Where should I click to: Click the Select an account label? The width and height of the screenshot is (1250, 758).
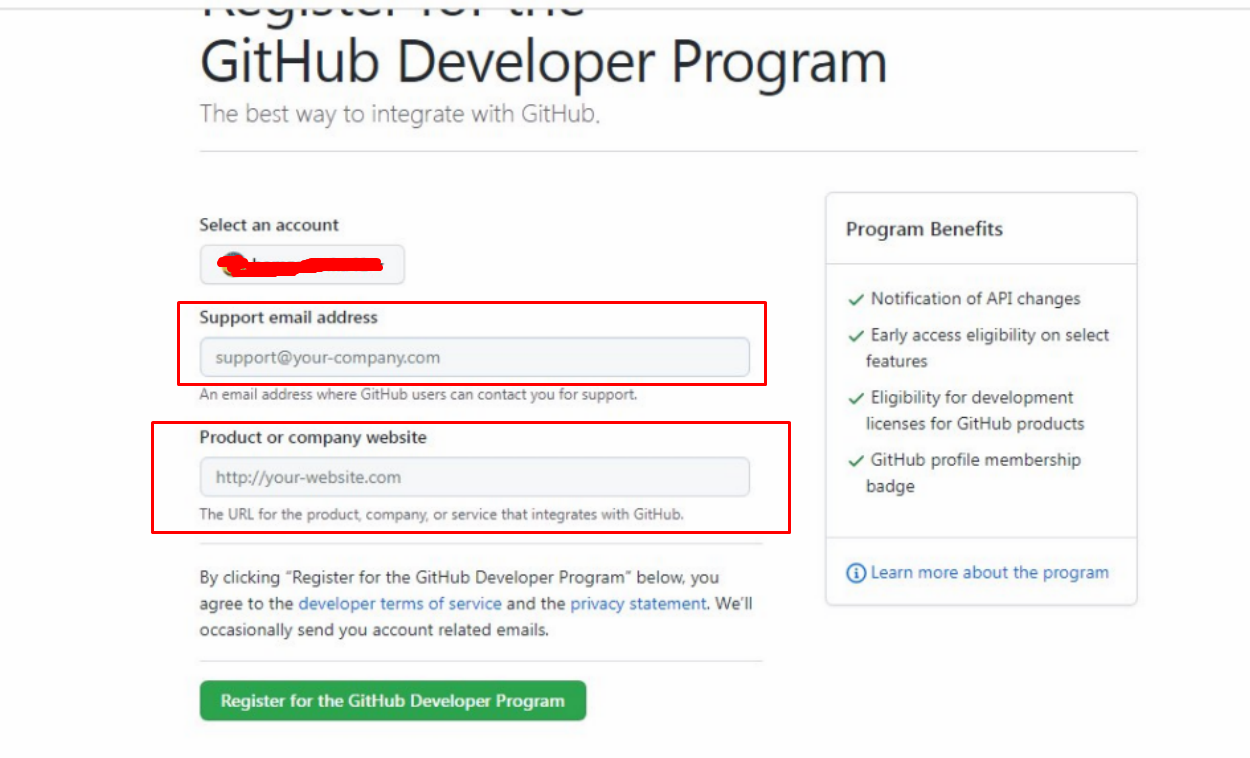pyautogui.click(x=269, y=225)
